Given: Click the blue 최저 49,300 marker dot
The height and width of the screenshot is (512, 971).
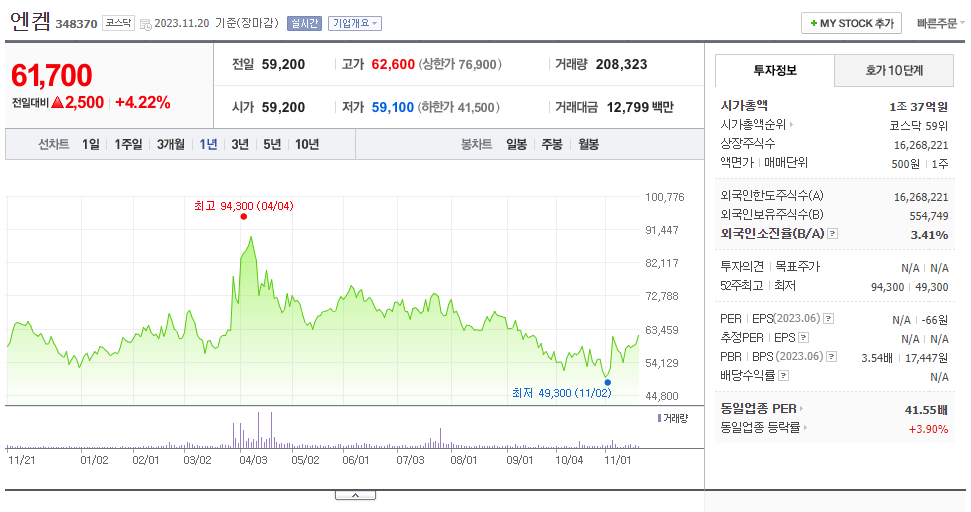Looking at the screenshot, I should (607, 383).
